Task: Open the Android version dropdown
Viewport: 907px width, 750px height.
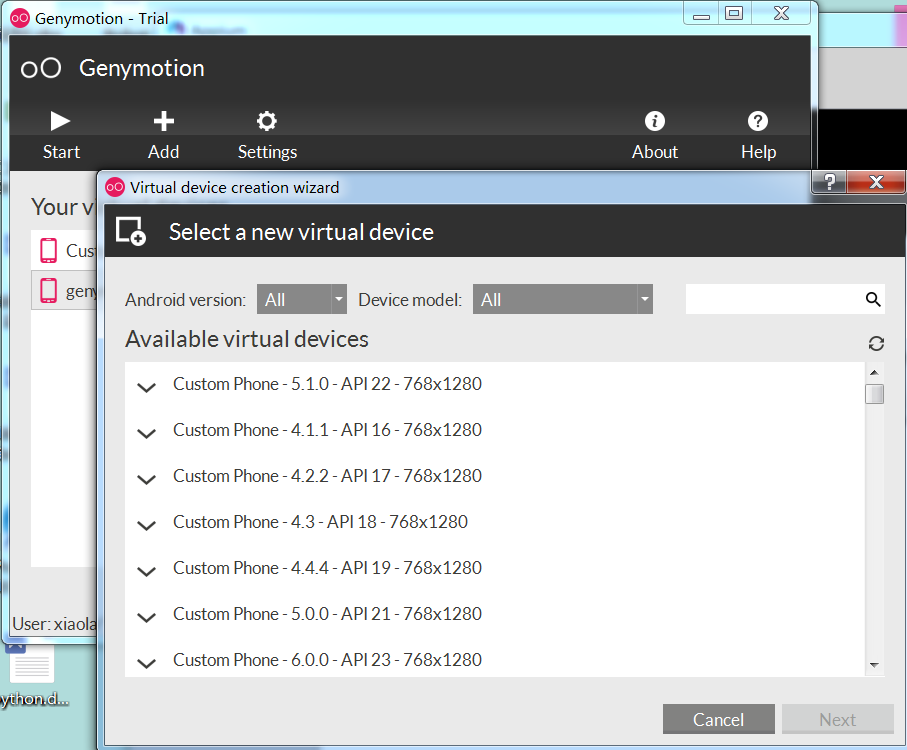Action: [302, 299]
